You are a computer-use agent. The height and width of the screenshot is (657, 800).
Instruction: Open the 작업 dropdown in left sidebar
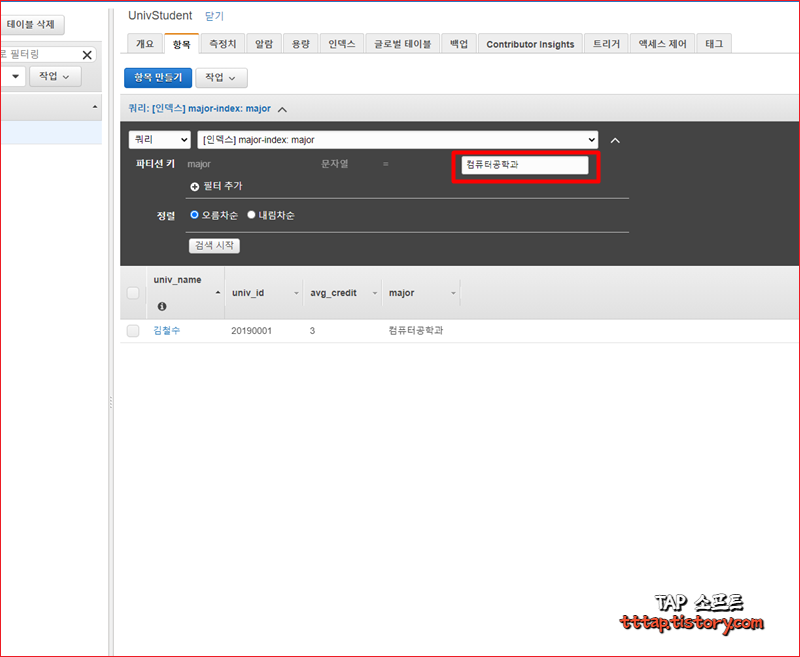pyautogui.click(x=55, y=77)
